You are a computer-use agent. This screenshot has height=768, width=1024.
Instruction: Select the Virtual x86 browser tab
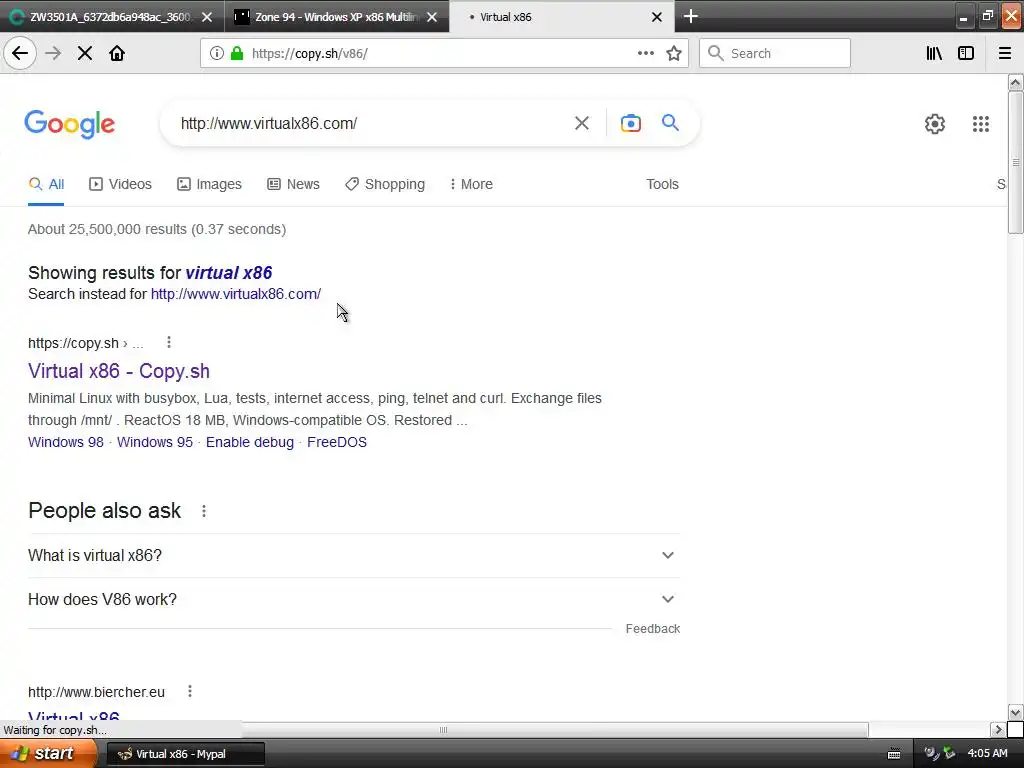tap(562, 17)
